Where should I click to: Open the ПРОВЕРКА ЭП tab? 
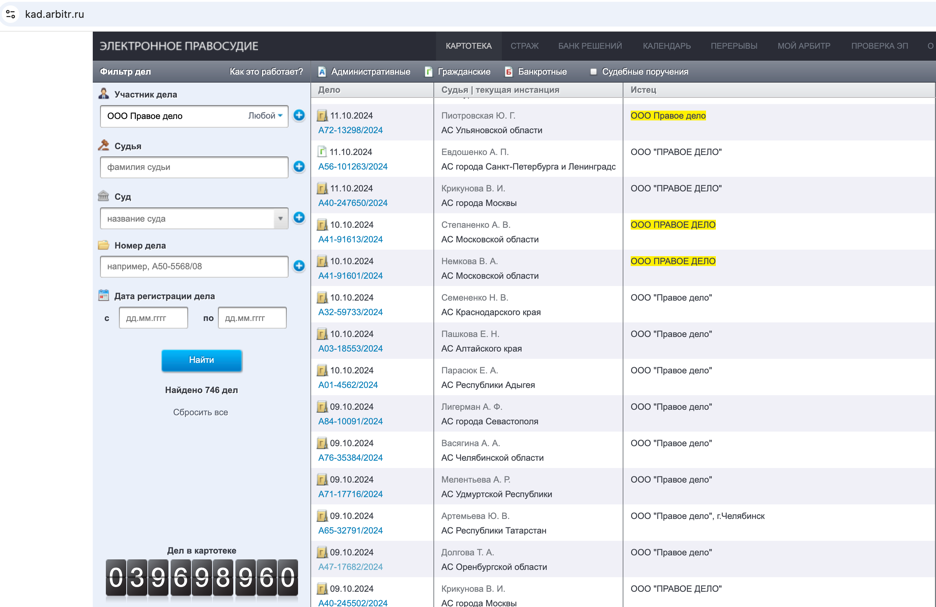coord(879,46)
